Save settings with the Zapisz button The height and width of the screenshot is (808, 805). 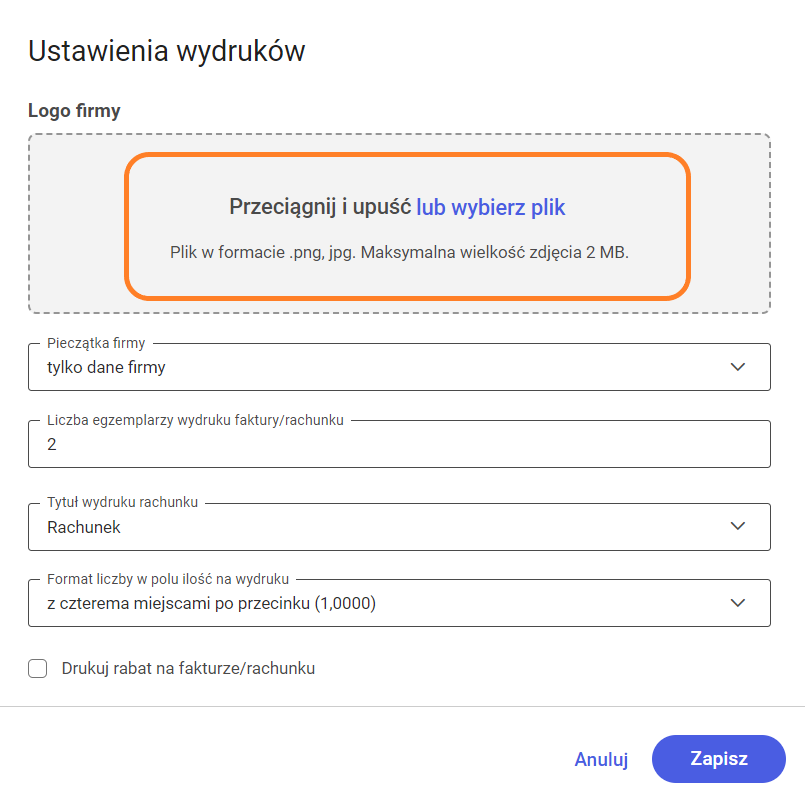click(x=719, y=759)
